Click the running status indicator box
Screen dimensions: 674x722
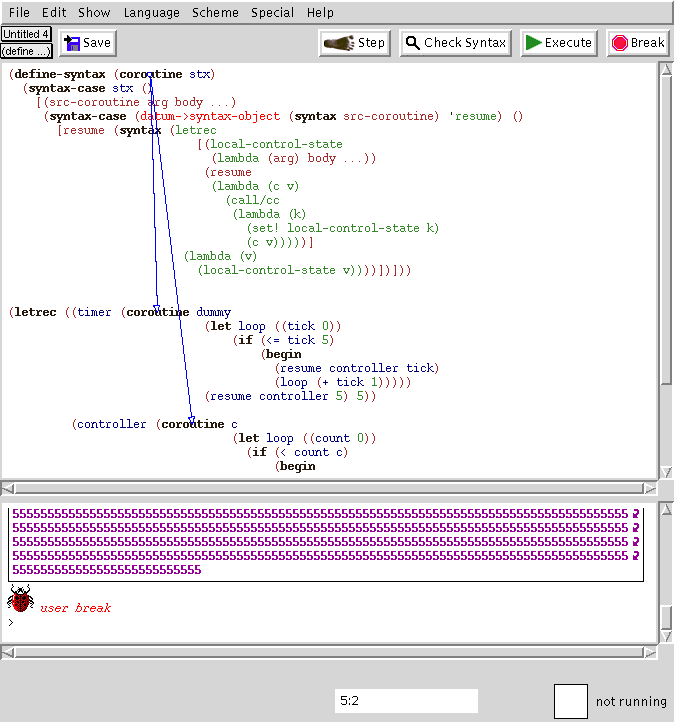(x=570, y=701)
